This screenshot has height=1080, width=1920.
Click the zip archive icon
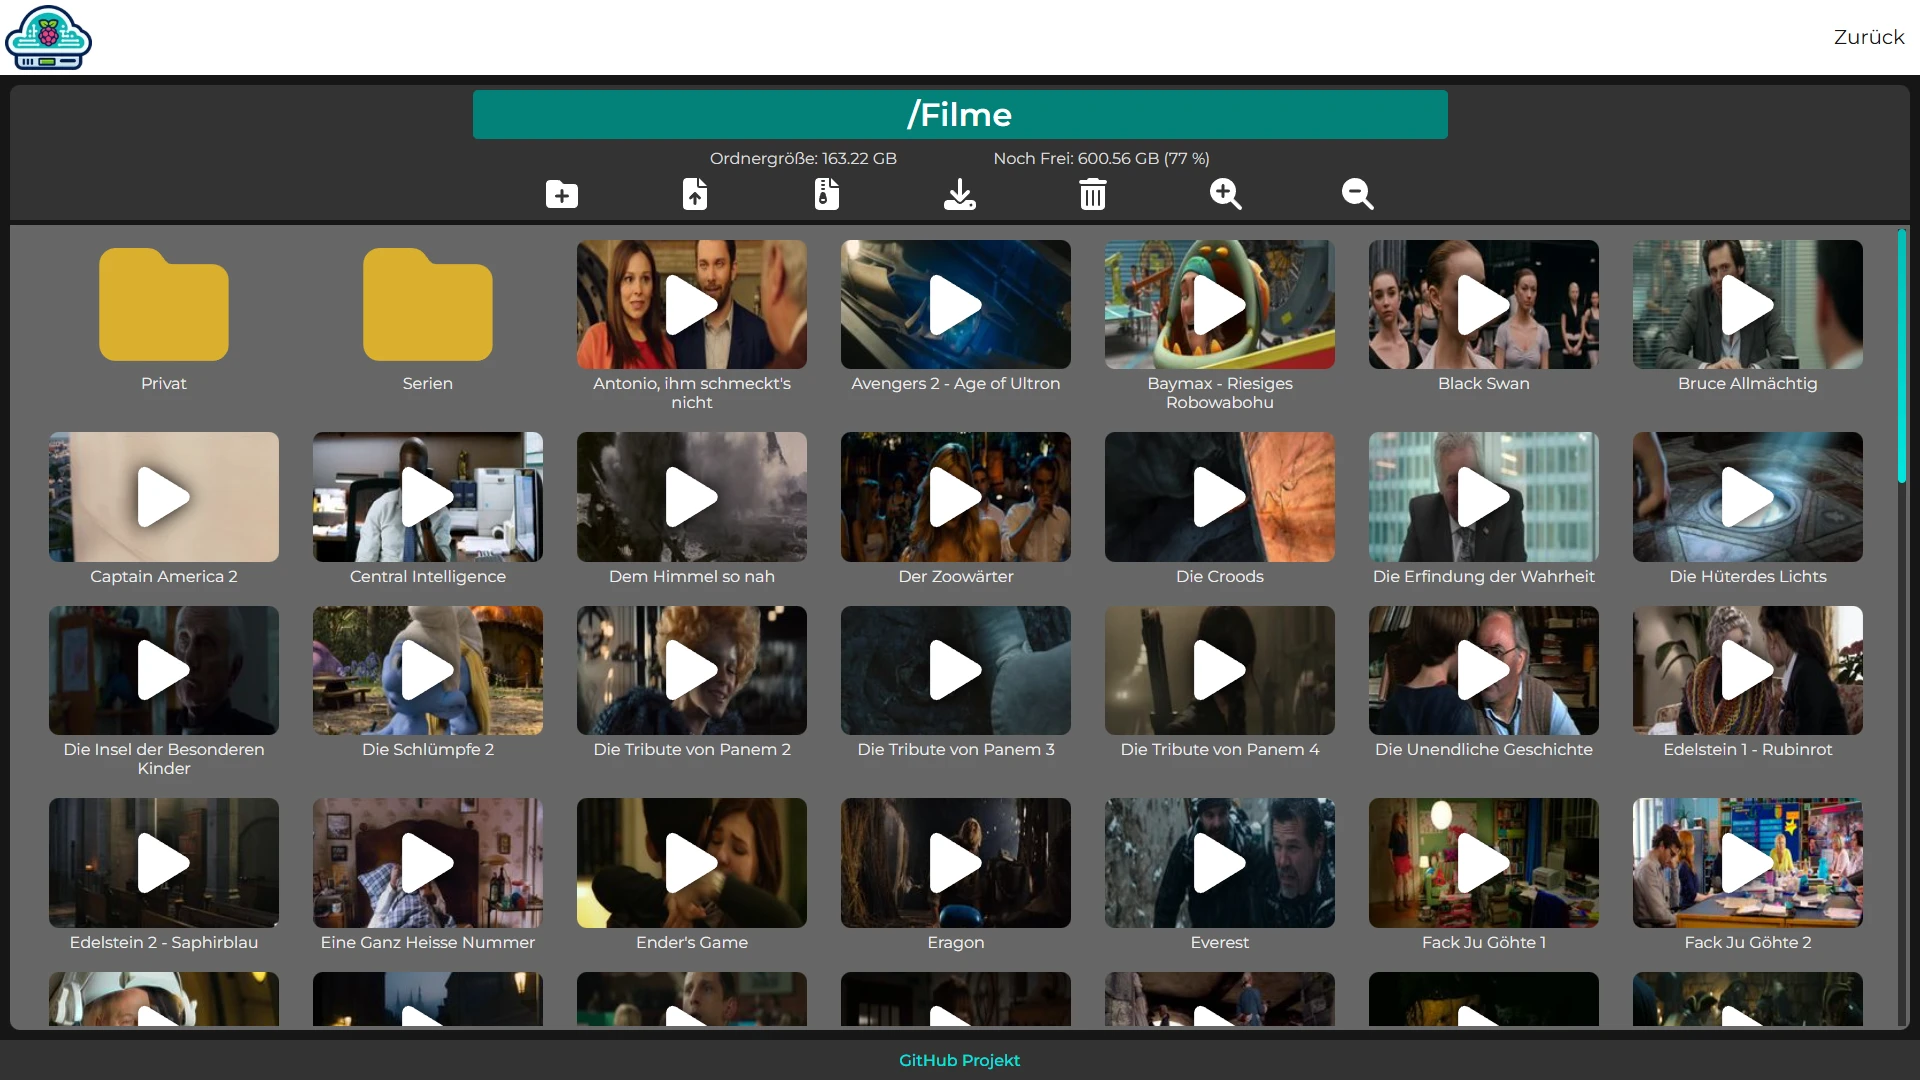[826, 194]
